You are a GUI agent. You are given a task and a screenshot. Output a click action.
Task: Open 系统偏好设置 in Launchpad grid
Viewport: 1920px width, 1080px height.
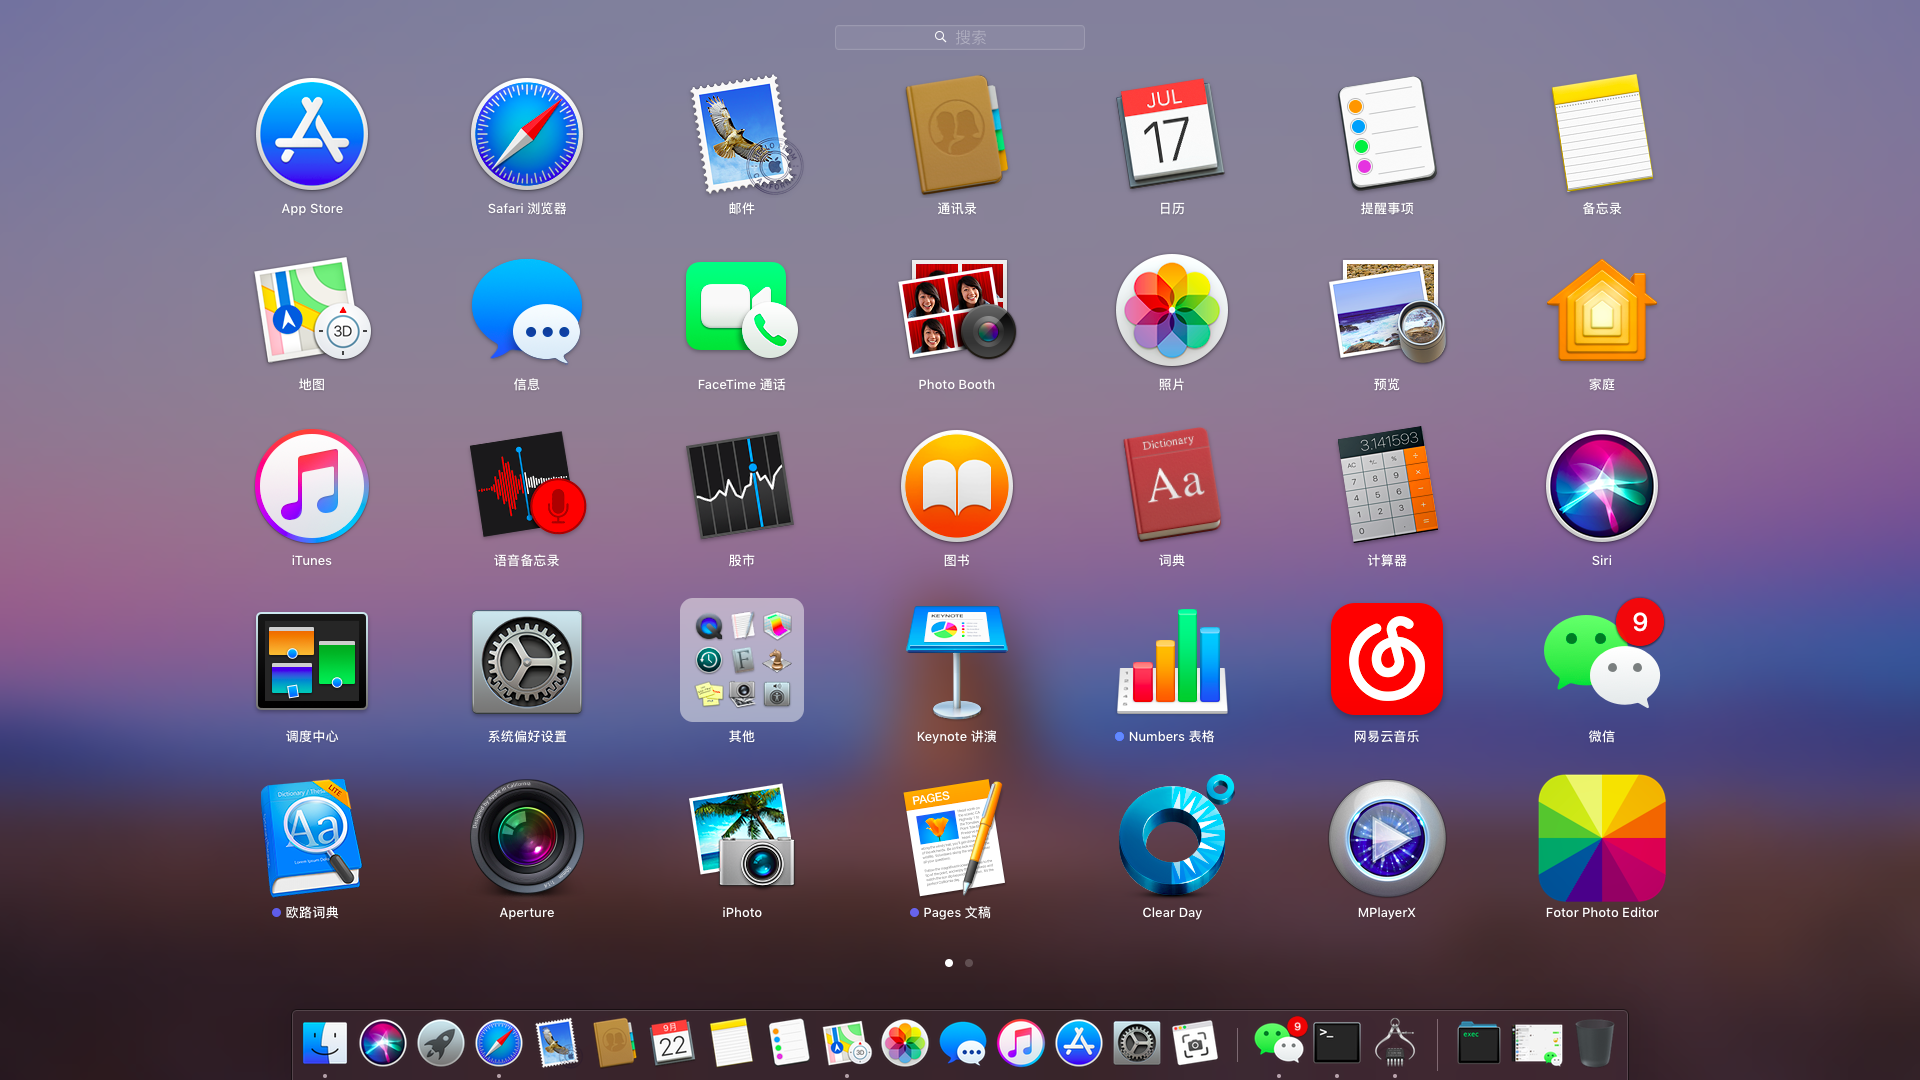(527, 661)
